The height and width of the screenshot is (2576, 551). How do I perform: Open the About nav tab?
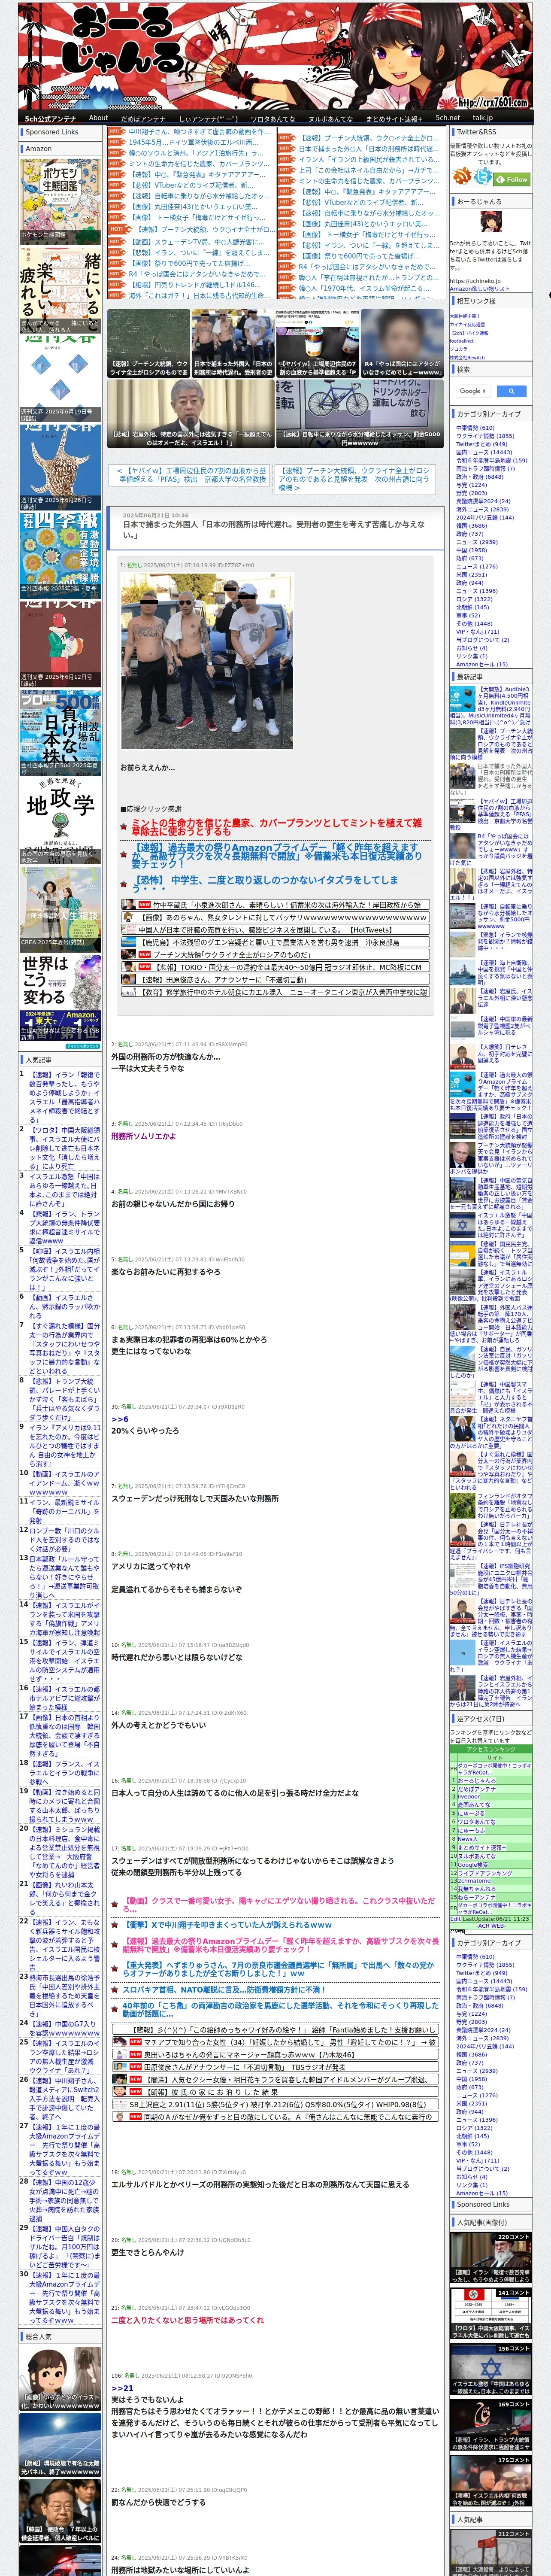pos(98,118)
